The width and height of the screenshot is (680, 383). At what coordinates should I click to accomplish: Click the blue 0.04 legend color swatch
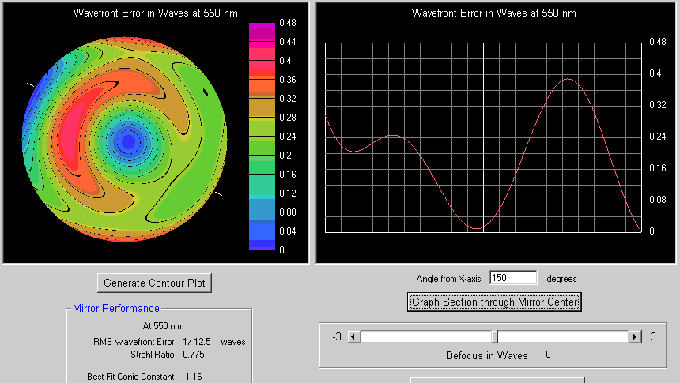click(x=262, y=231)
